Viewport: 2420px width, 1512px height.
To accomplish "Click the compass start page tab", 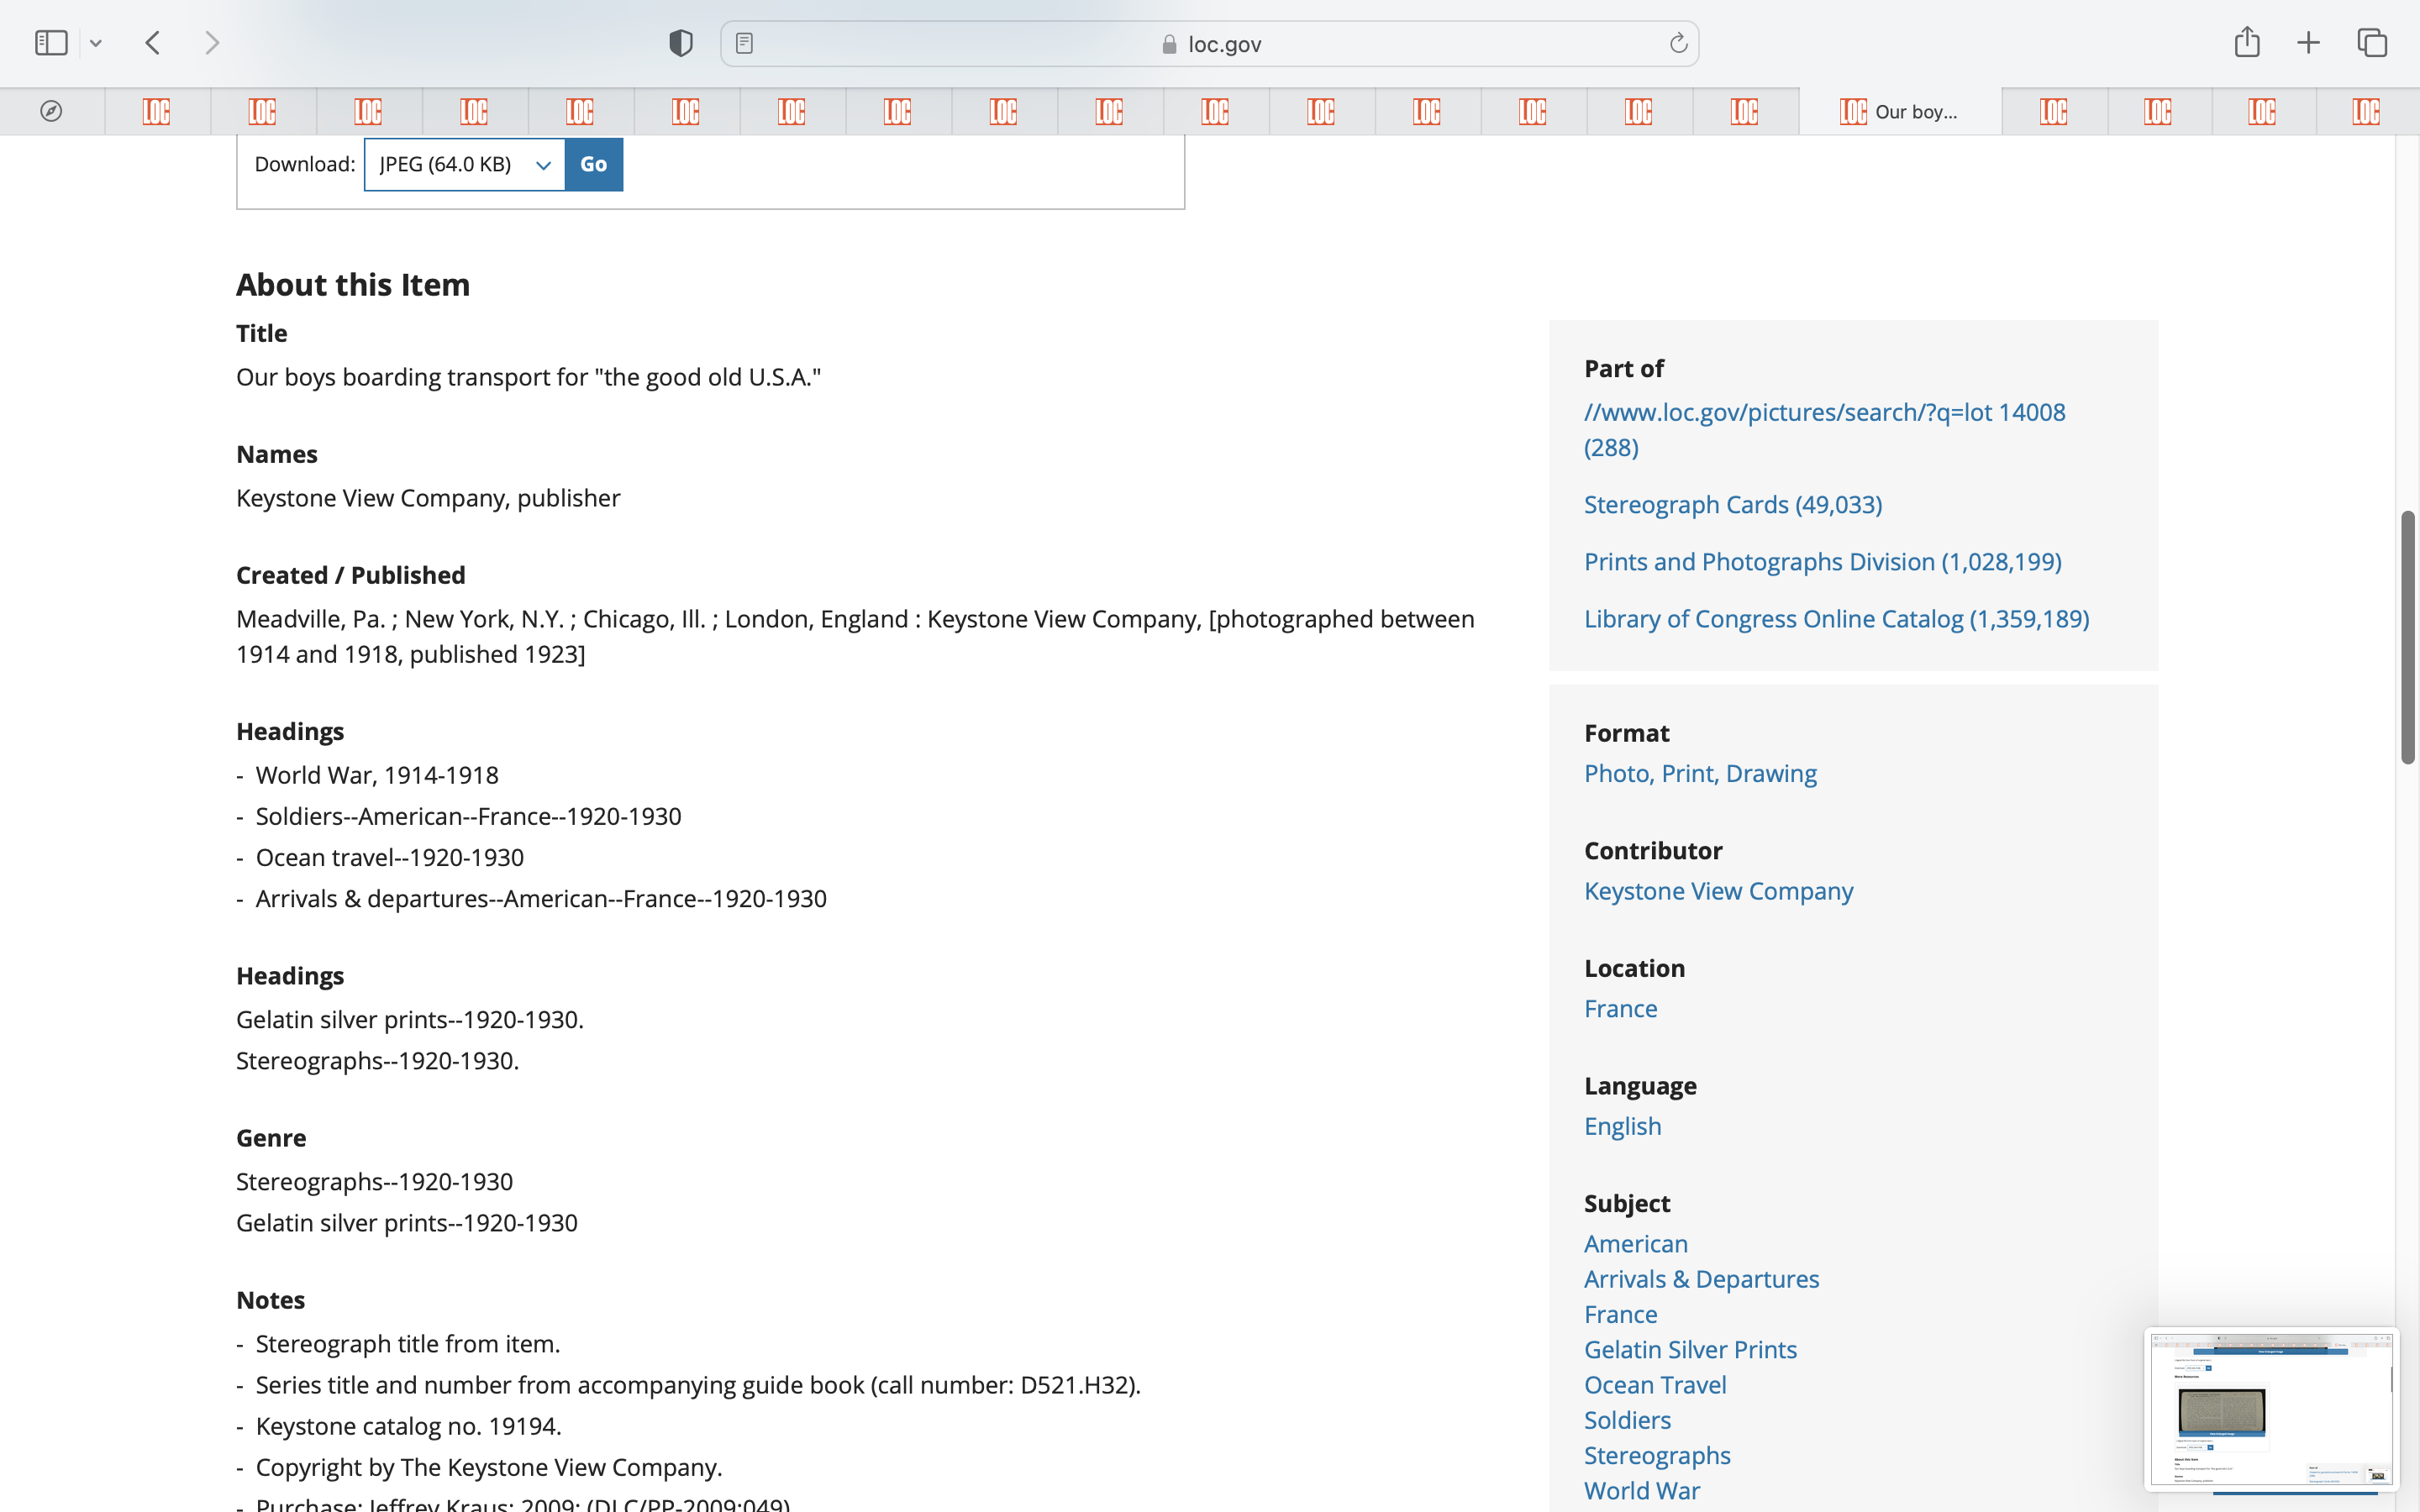I will pos(51,111).
